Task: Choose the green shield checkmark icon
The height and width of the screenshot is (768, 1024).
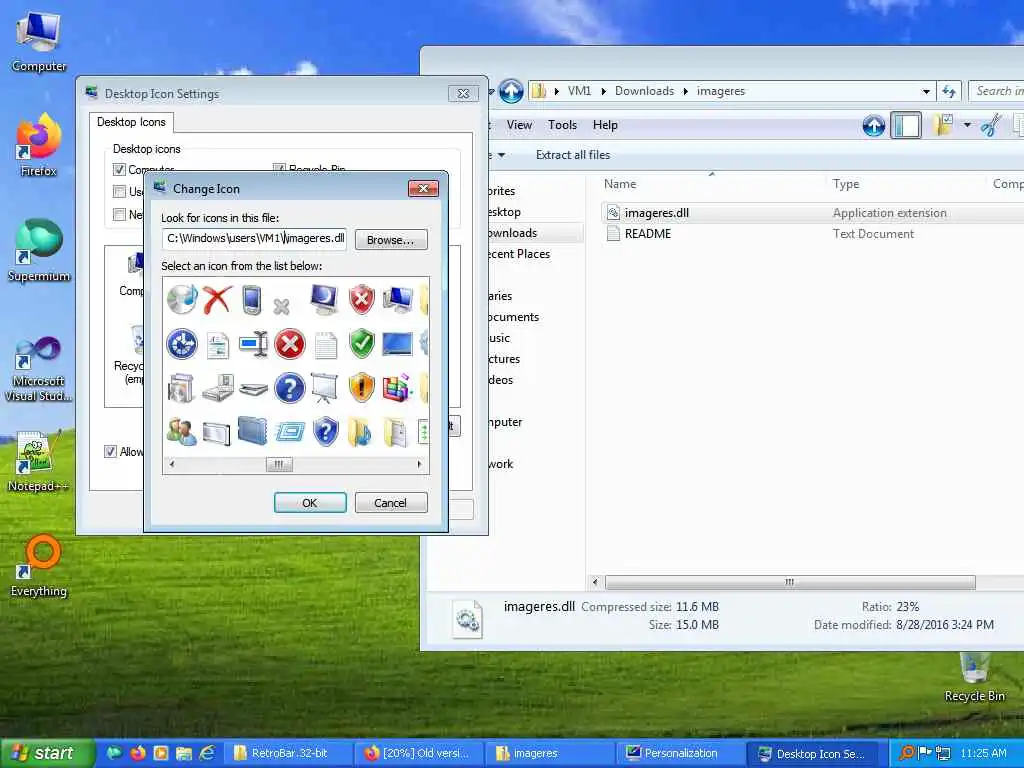Action: point(361,344)
